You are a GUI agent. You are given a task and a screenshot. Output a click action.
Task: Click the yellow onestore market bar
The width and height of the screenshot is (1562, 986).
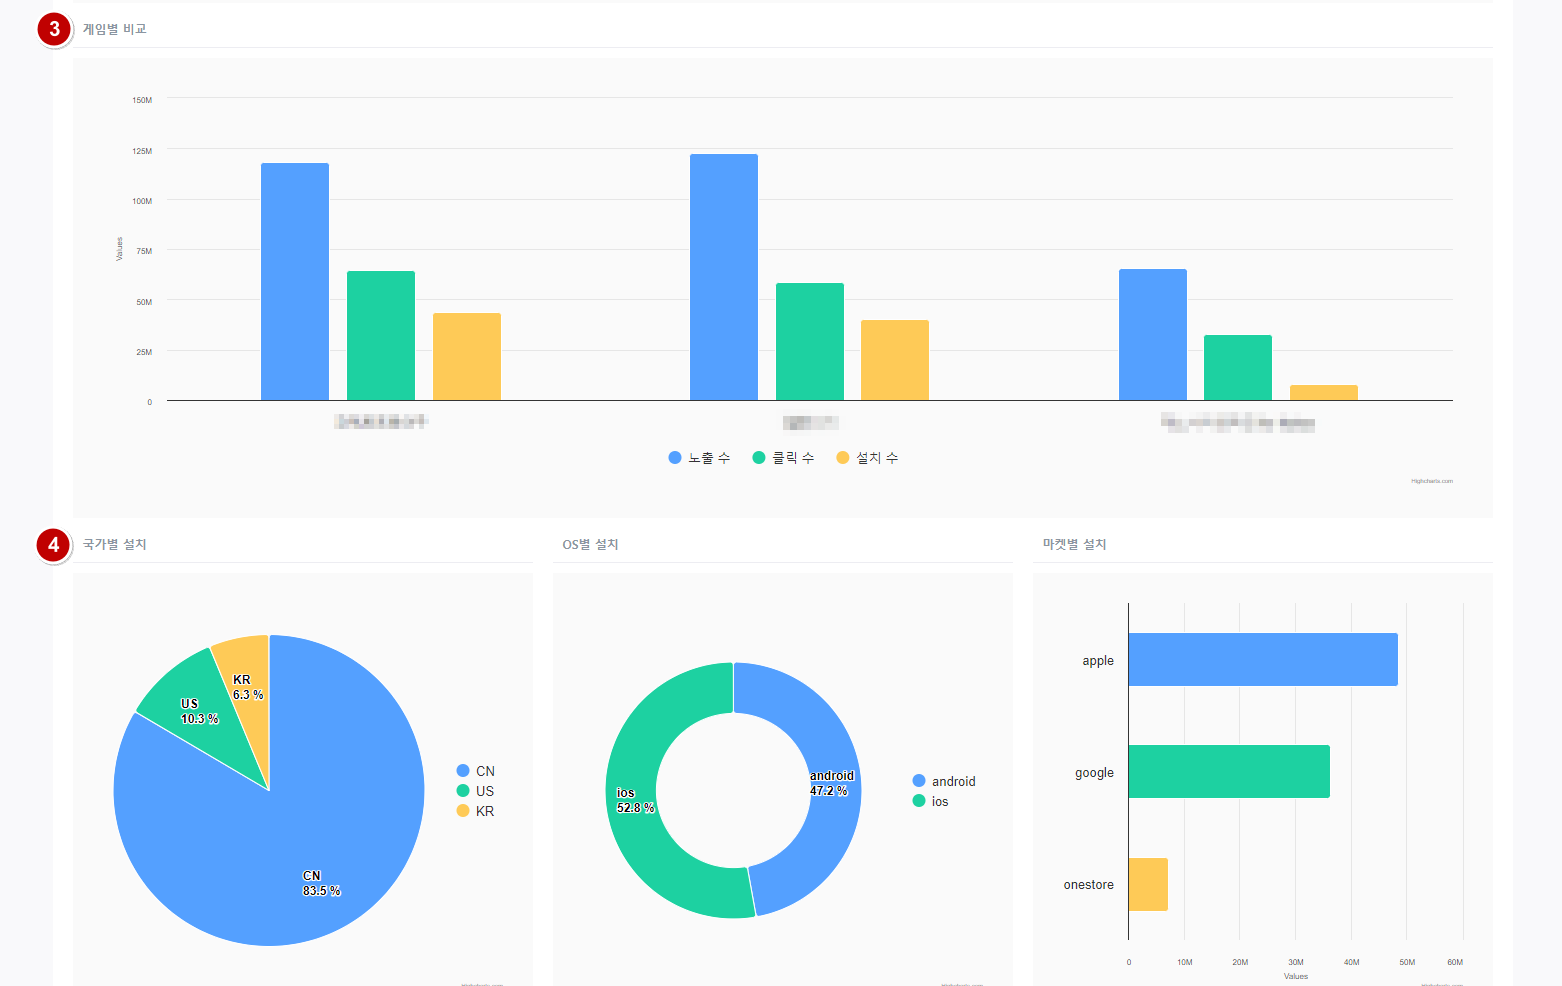(1148, 884)
